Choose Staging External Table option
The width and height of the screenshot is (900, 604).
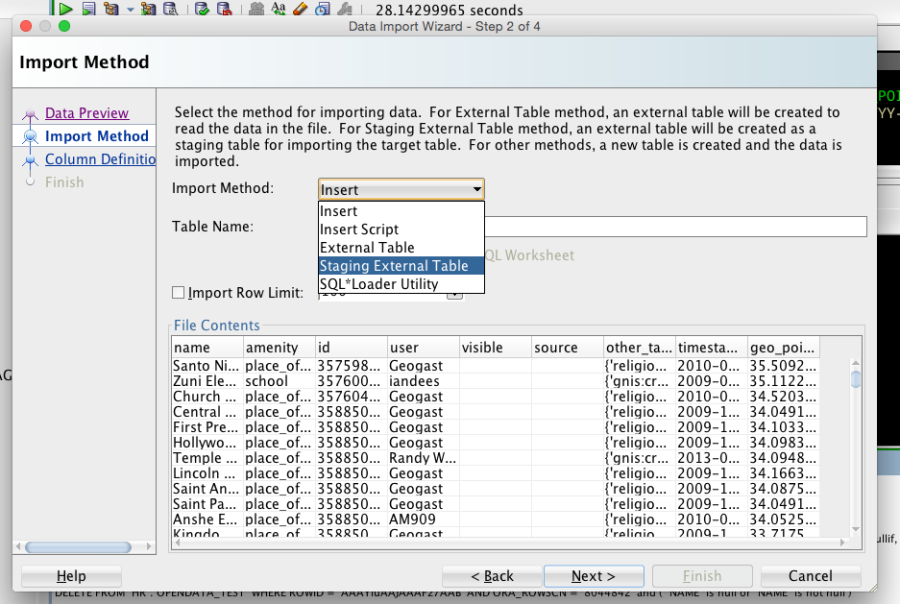[401, 266]
